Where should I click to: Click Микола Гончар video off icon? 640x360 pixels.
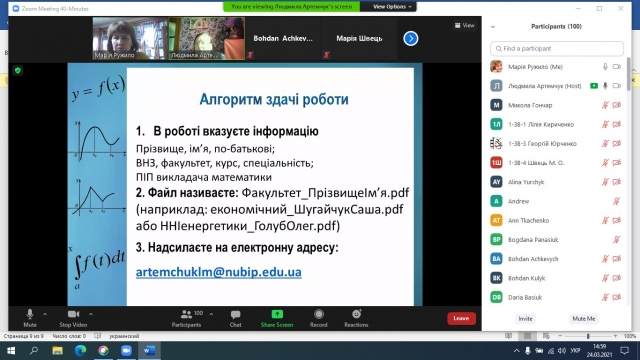click(x=617, y=105)
